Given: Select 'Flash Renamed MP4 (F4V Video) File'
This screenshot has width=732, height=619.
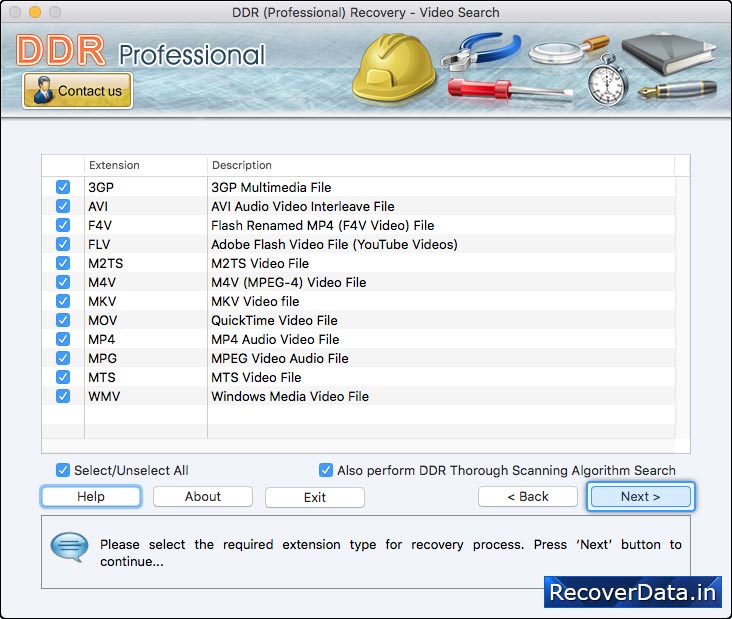Looking at the screenshot, I should tap(323, 225).
